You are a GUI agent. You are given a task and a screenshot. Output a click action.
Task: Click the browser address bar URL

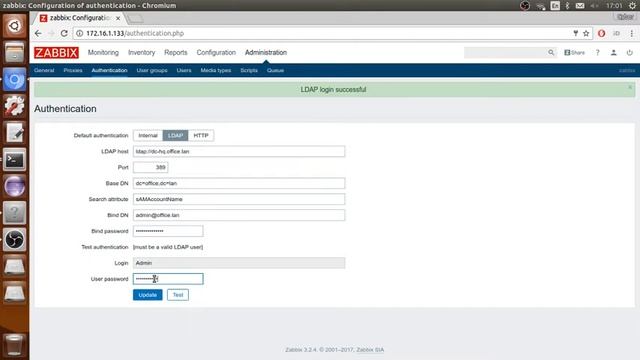(x=135, y=33)
